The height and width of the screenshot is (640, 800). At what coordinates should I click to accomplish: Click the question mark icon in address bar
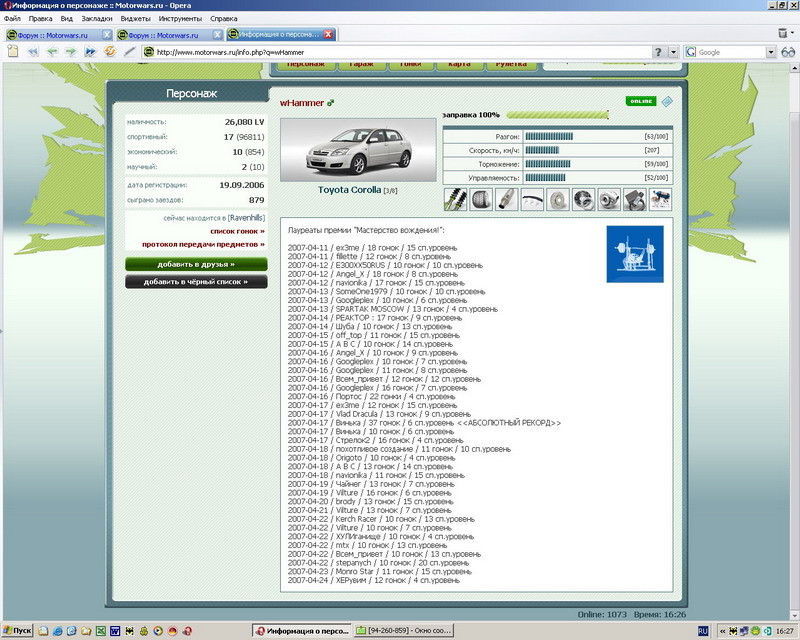658,52
